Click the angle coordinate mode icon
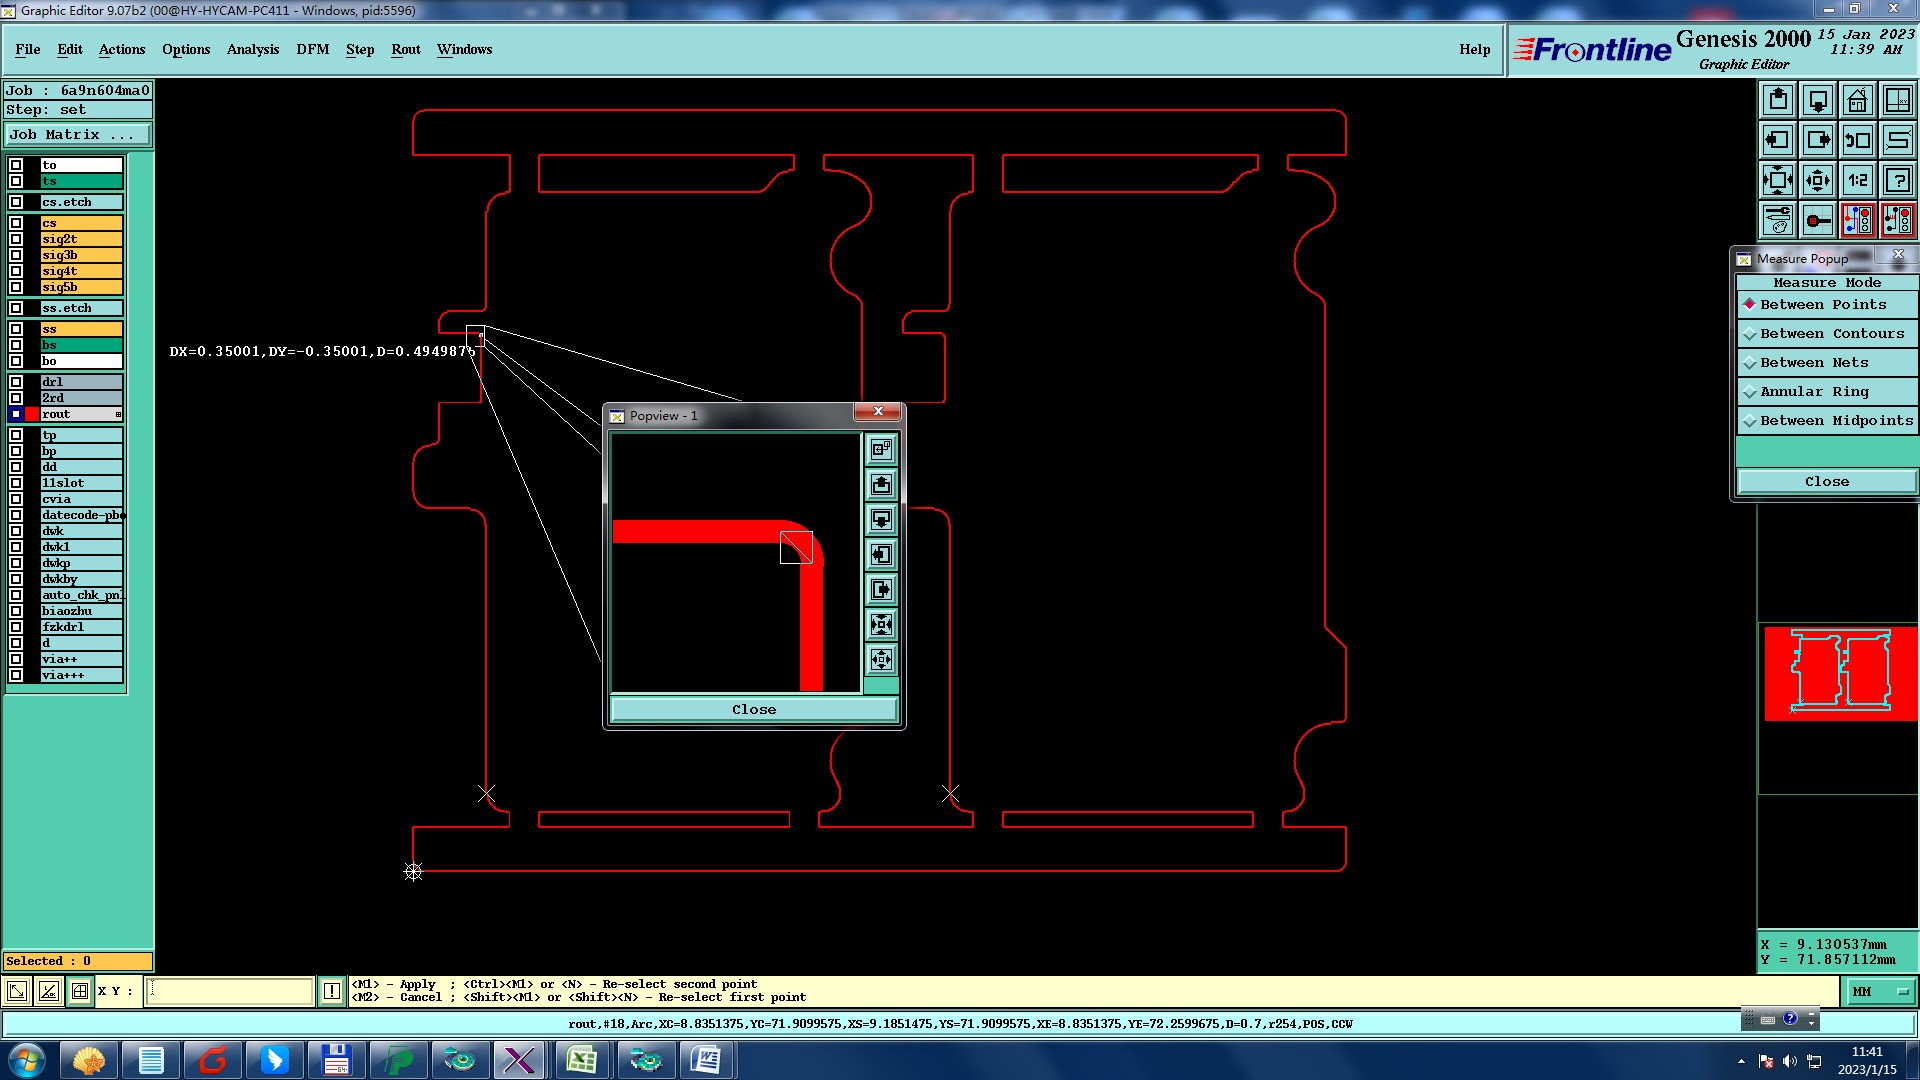1920x1080 pixels. tap(48, 991)
